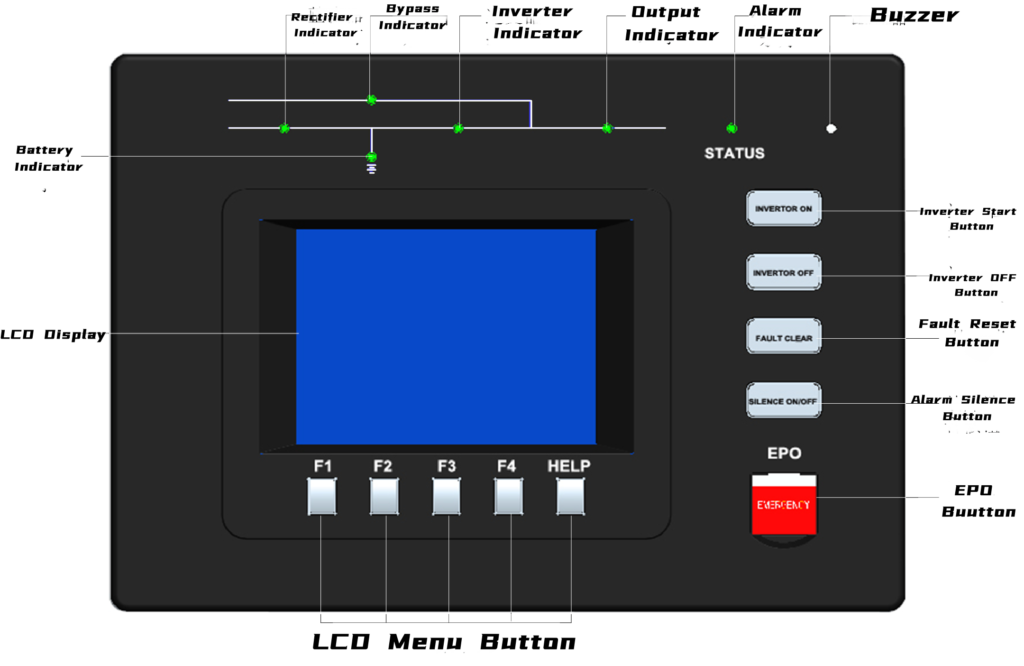Choose the F3 menu key
Viewport: 1024px width, 666px height.
[x=446, y=497]
